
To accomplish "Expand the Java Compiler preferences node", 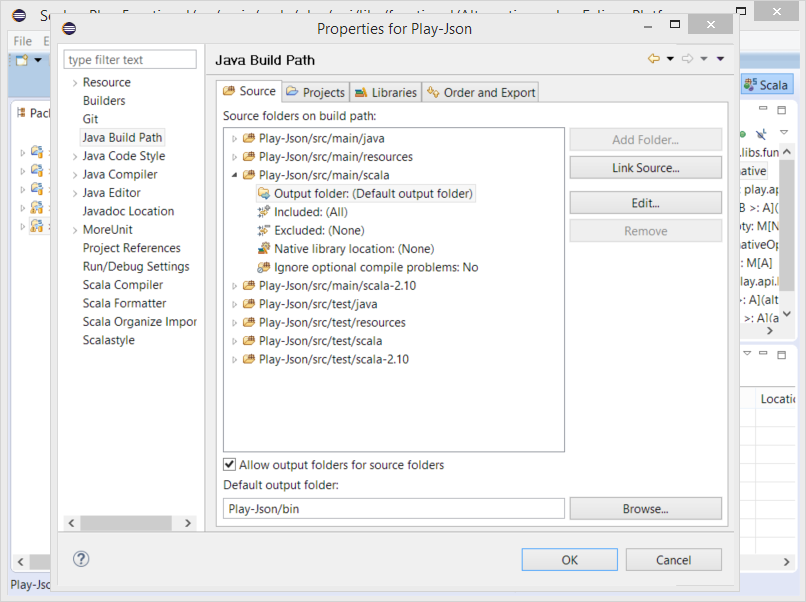I will click(x=75, y=175).
